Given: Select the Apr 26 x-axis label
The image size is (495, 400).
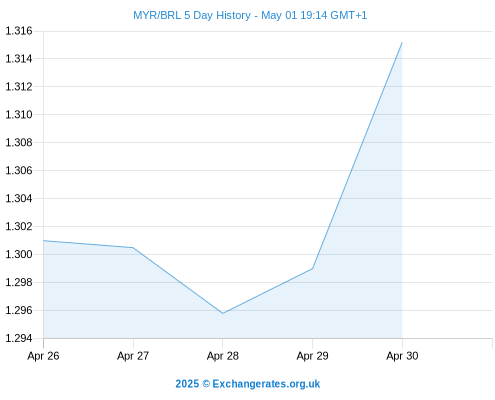Looking at the screenshot, I should click(x=43, y=356).
